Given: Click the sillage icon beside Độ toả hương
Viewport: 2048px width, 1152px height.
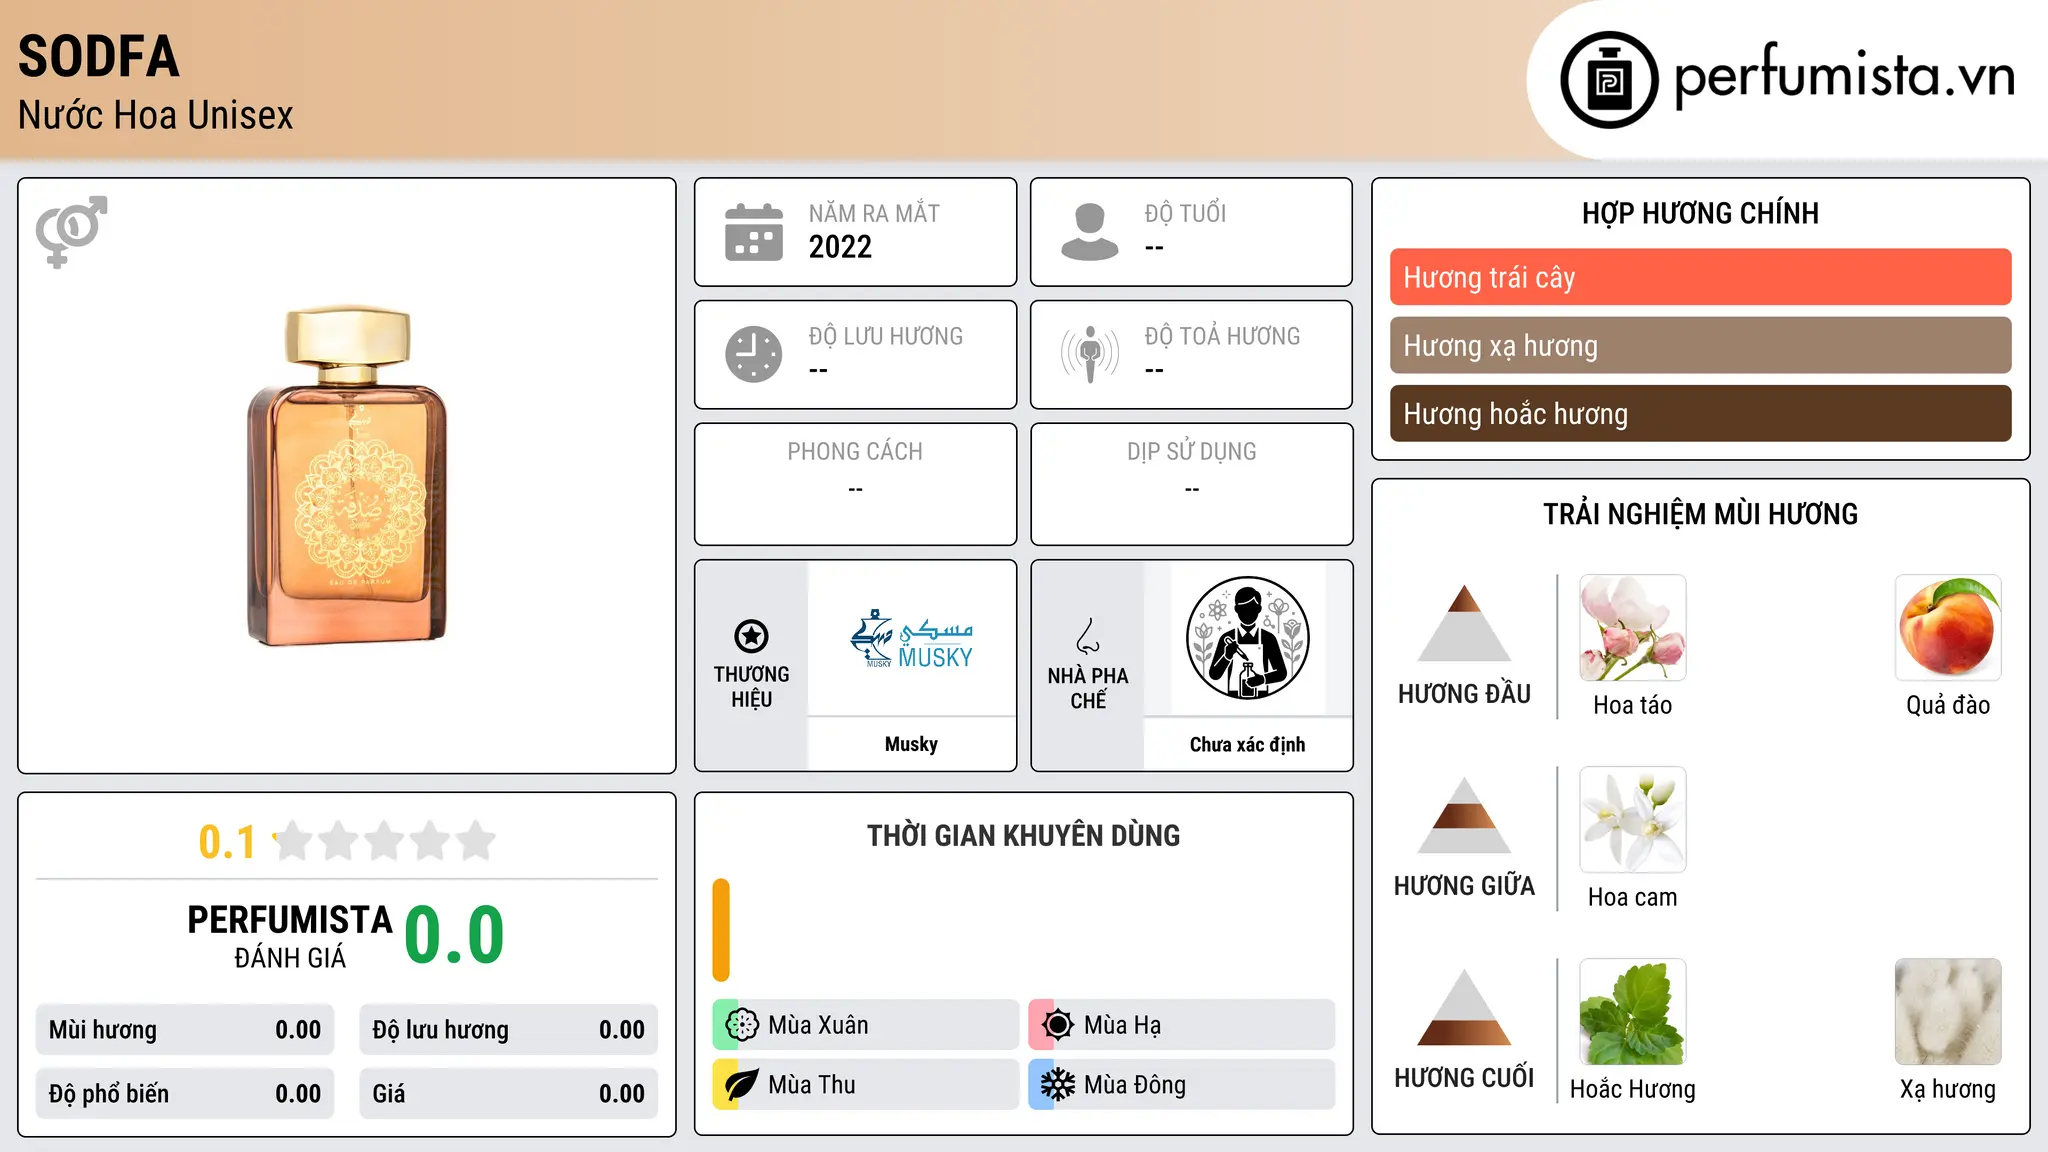Looking at the screenshot, I should click(x=1090, y=354).
